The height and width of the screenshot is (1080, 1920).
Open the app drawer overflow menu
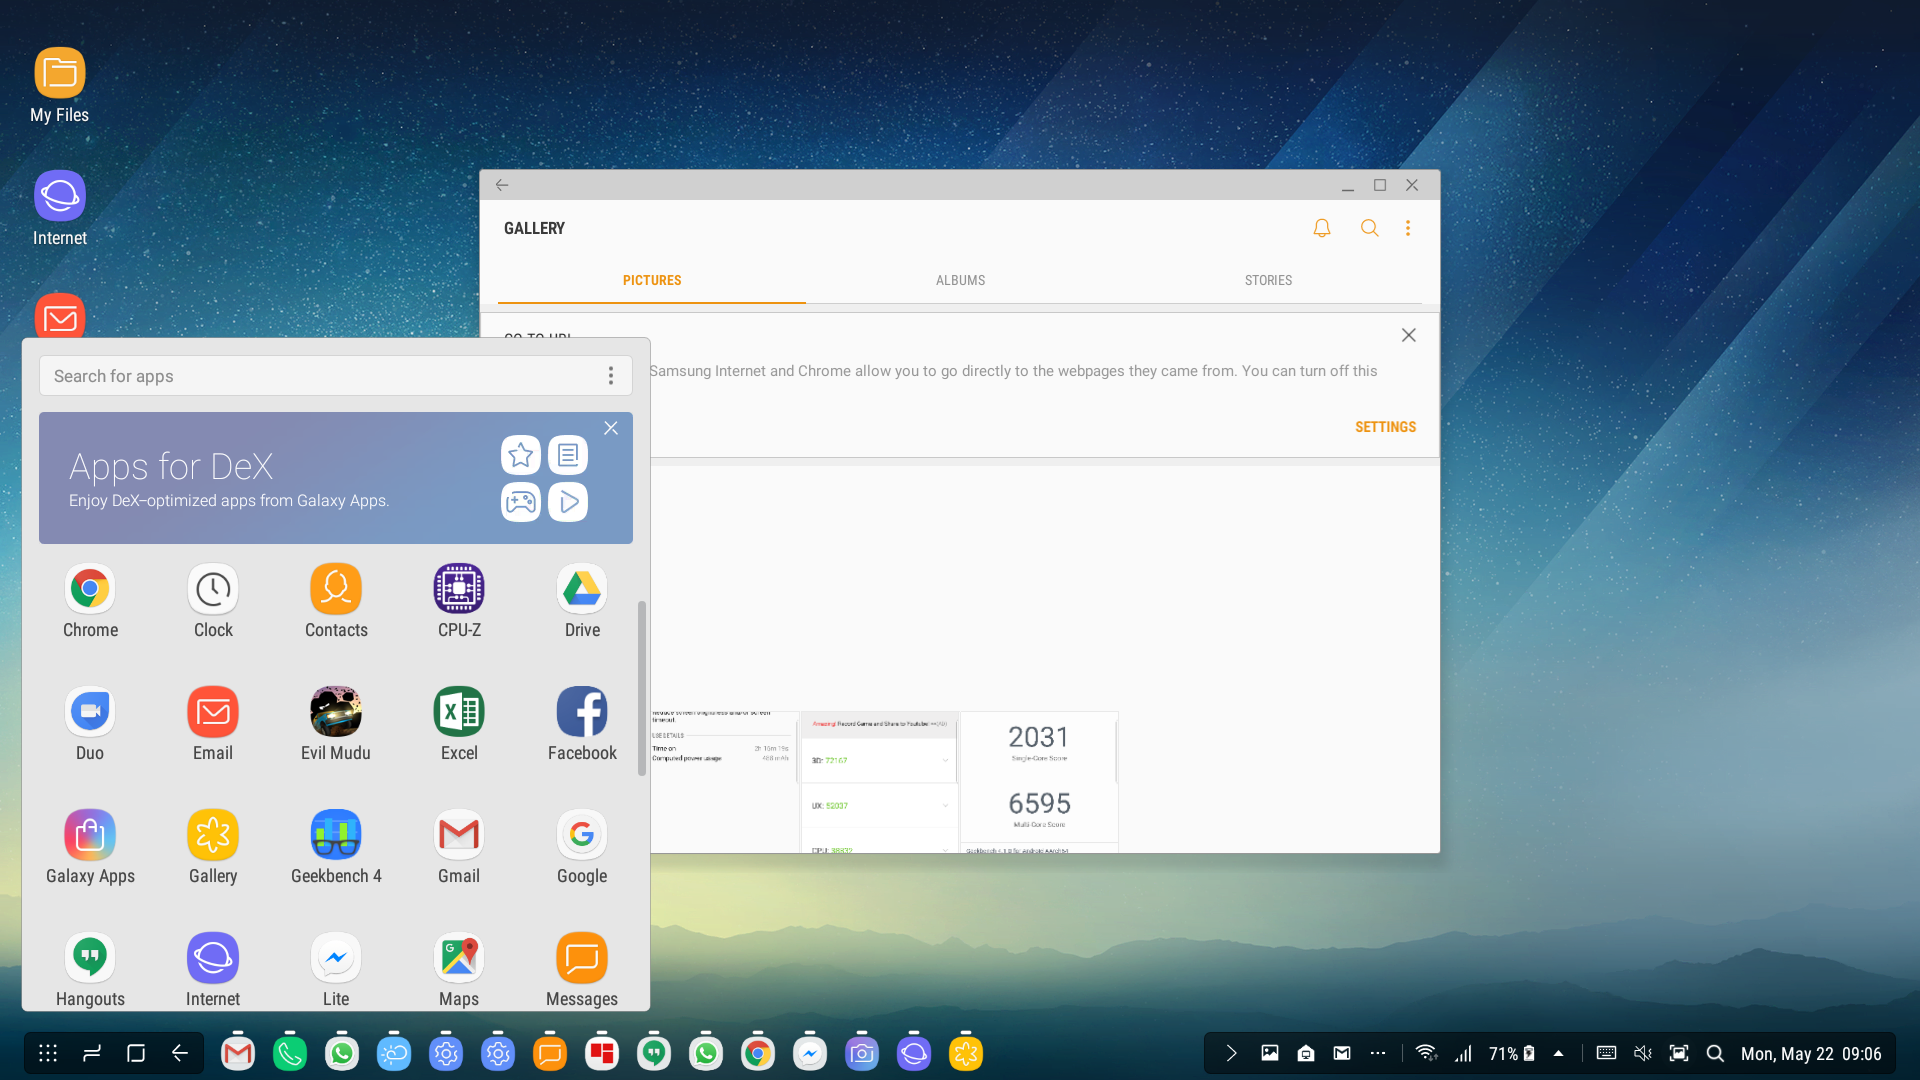click(x=611, y=376)
